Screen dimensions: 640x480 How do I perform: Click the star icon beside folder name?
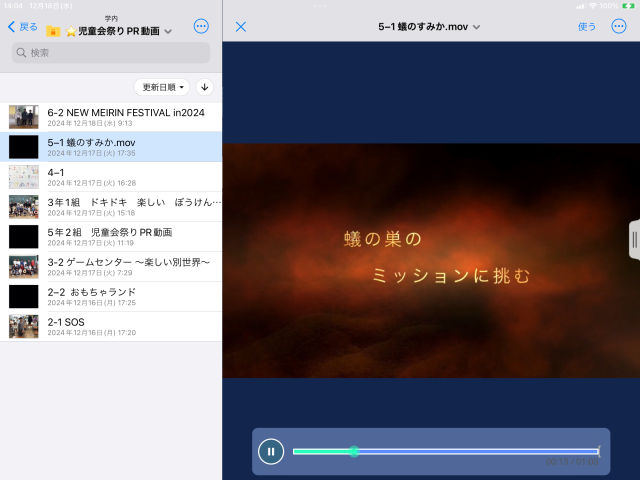[71, 31]
